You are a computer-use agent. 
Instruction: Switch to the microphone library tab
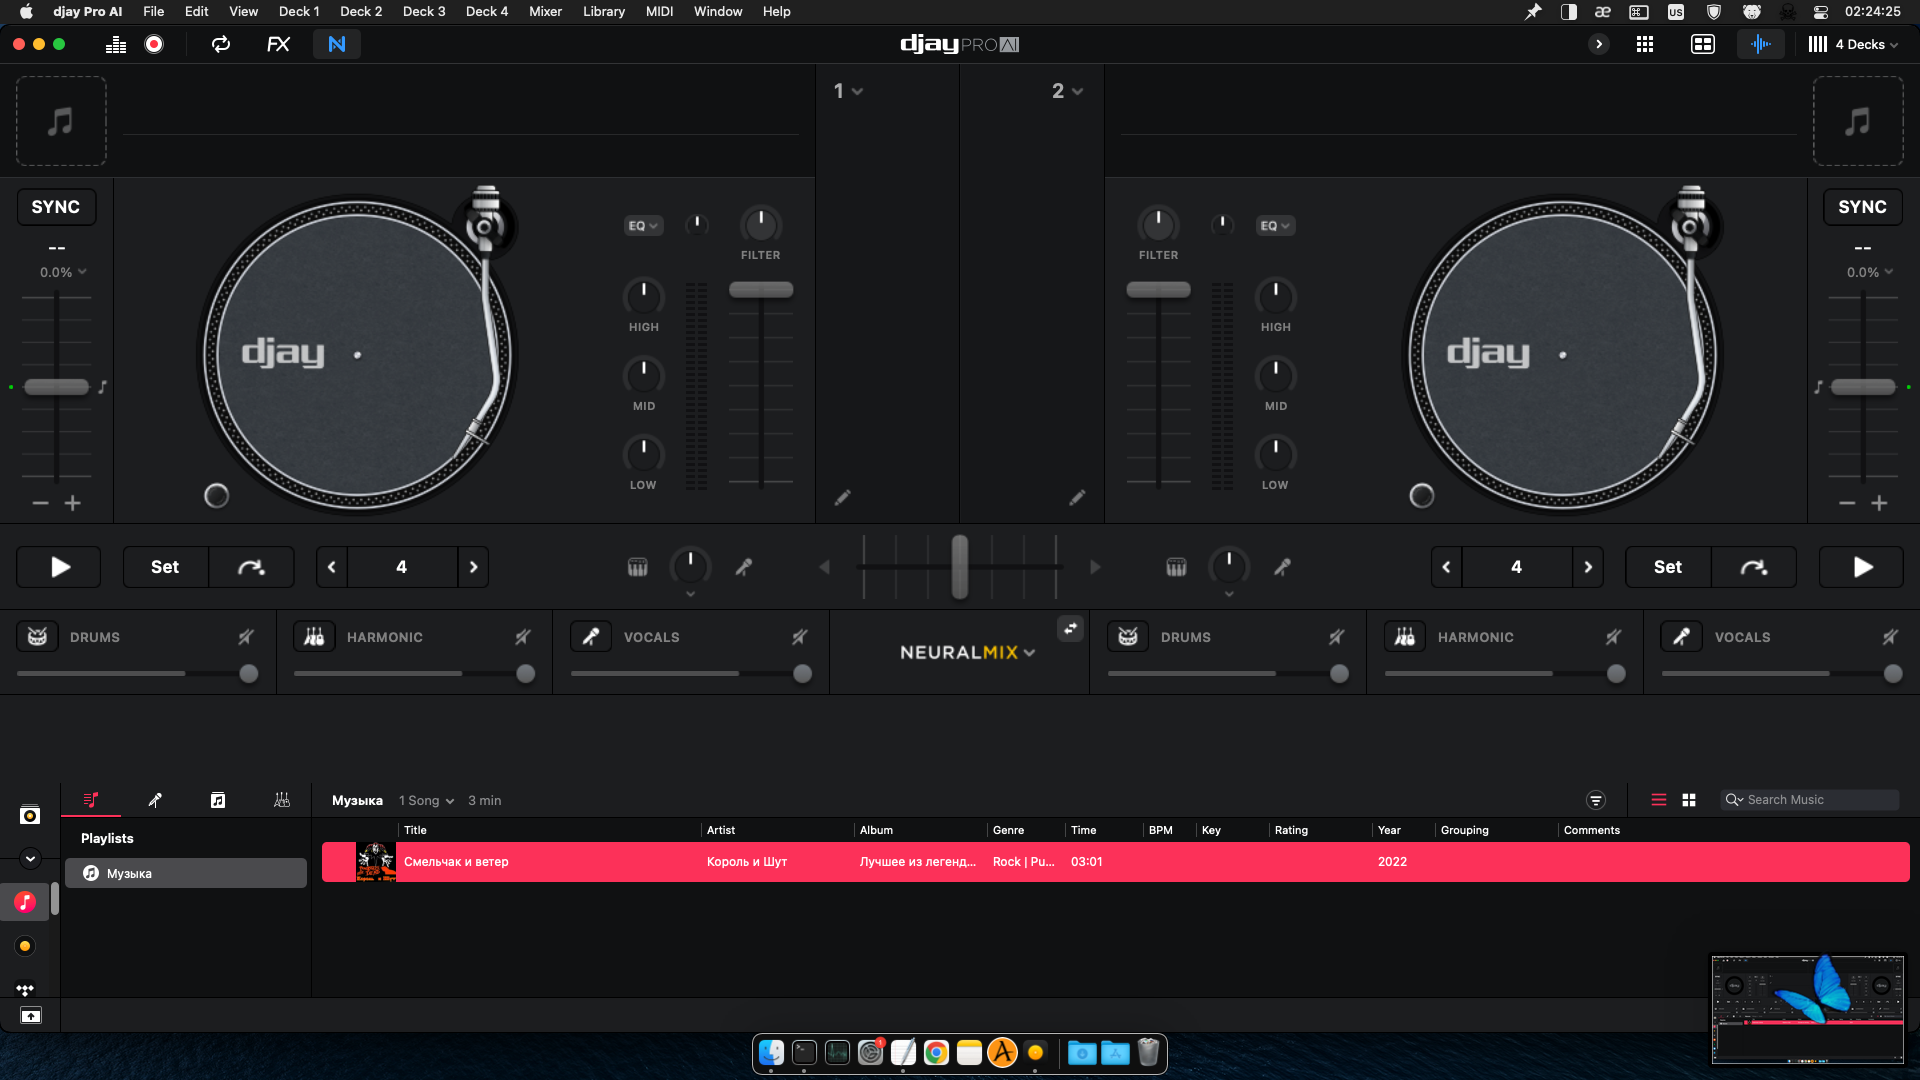tap(155, 800)
